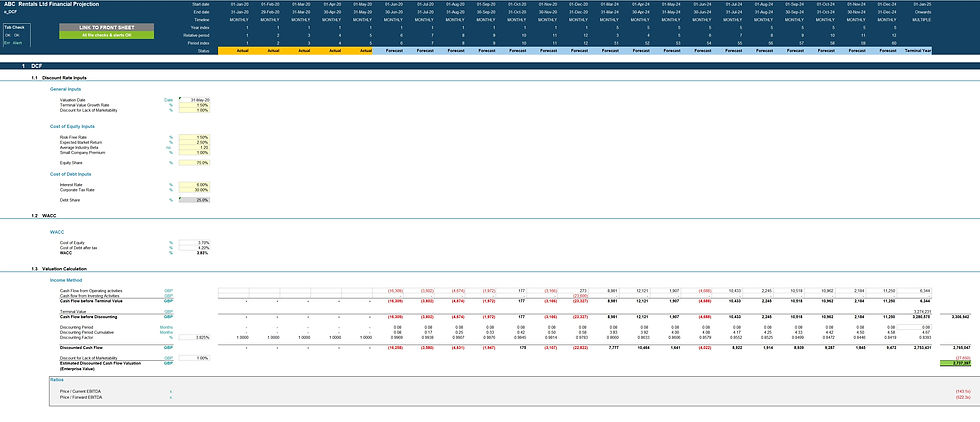Click the 'Estimated Discounted Cash Flow Valuation' label
The width and height of the screenshot is (980, 422).
[100, 363]
